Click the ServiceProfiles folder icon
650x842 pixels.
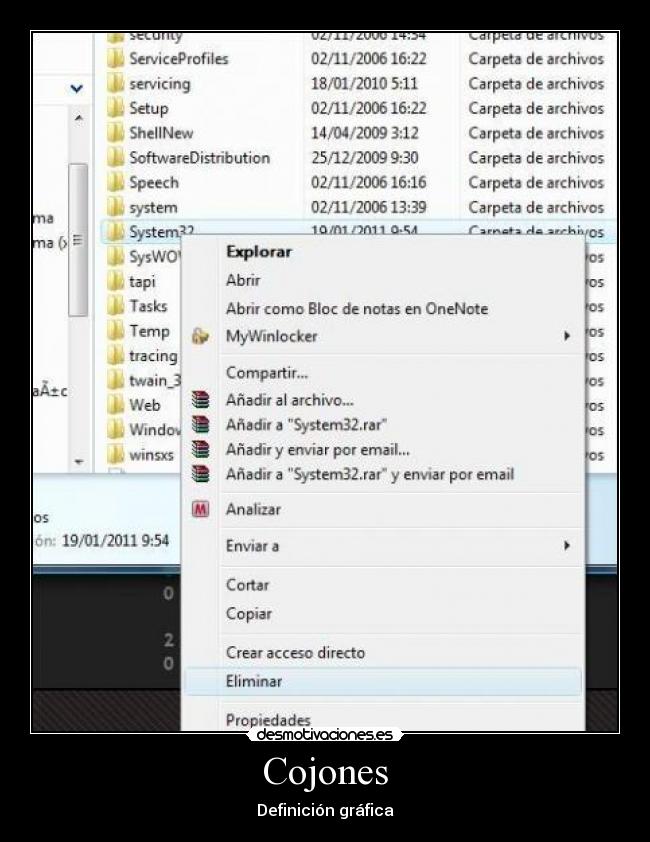115,59
